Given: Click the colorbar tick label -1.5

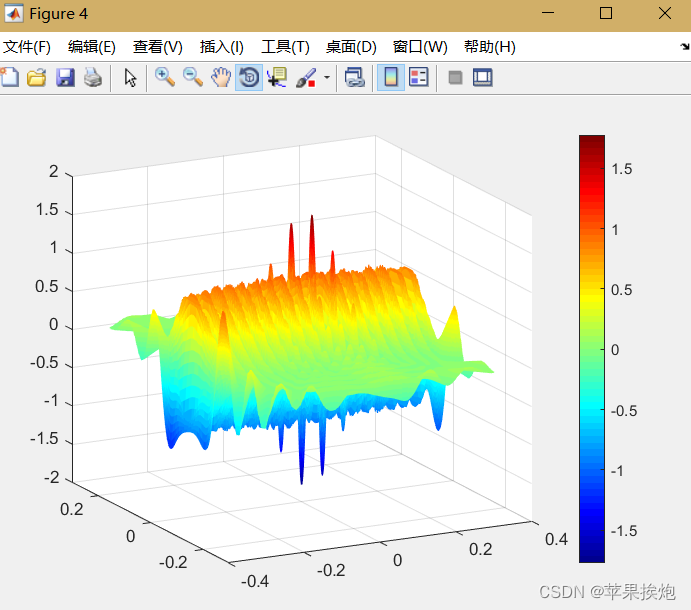Looking at the screenshot, I should pyautogui.click(x=624, y=531).
